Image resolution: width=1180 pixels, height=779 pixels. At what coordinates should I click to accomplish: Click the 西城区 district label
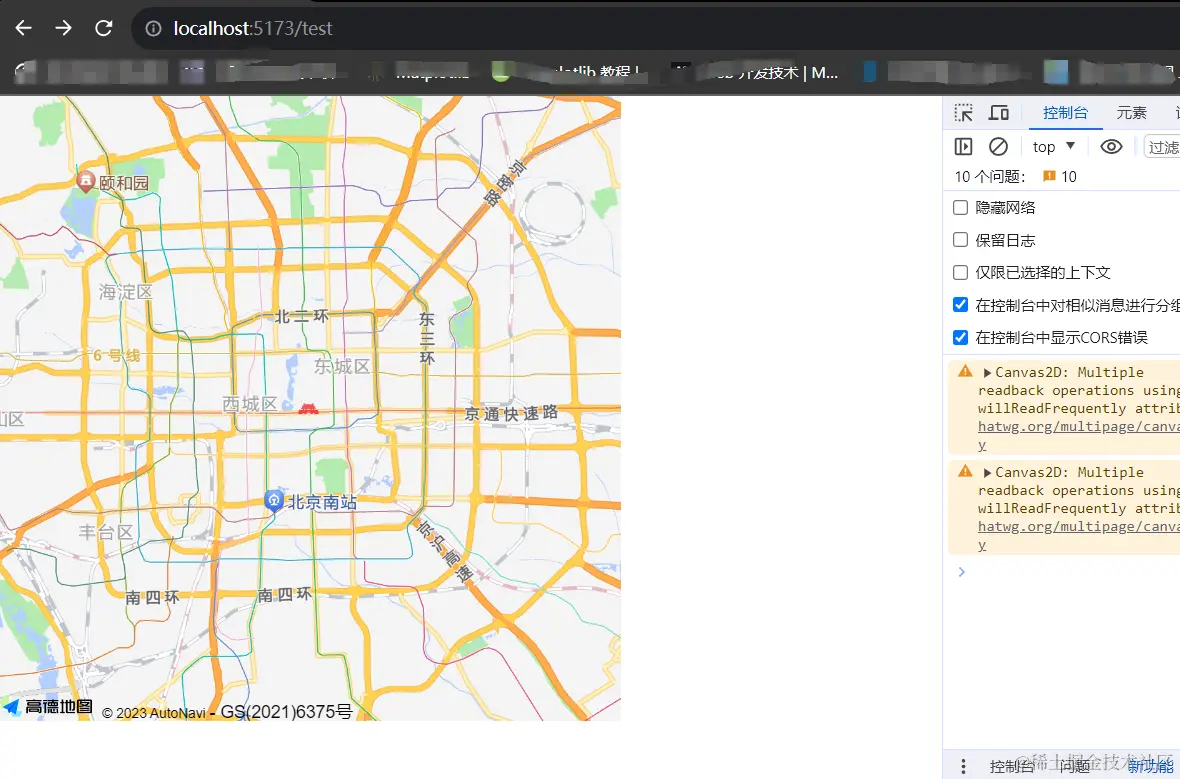click(250, 404)
